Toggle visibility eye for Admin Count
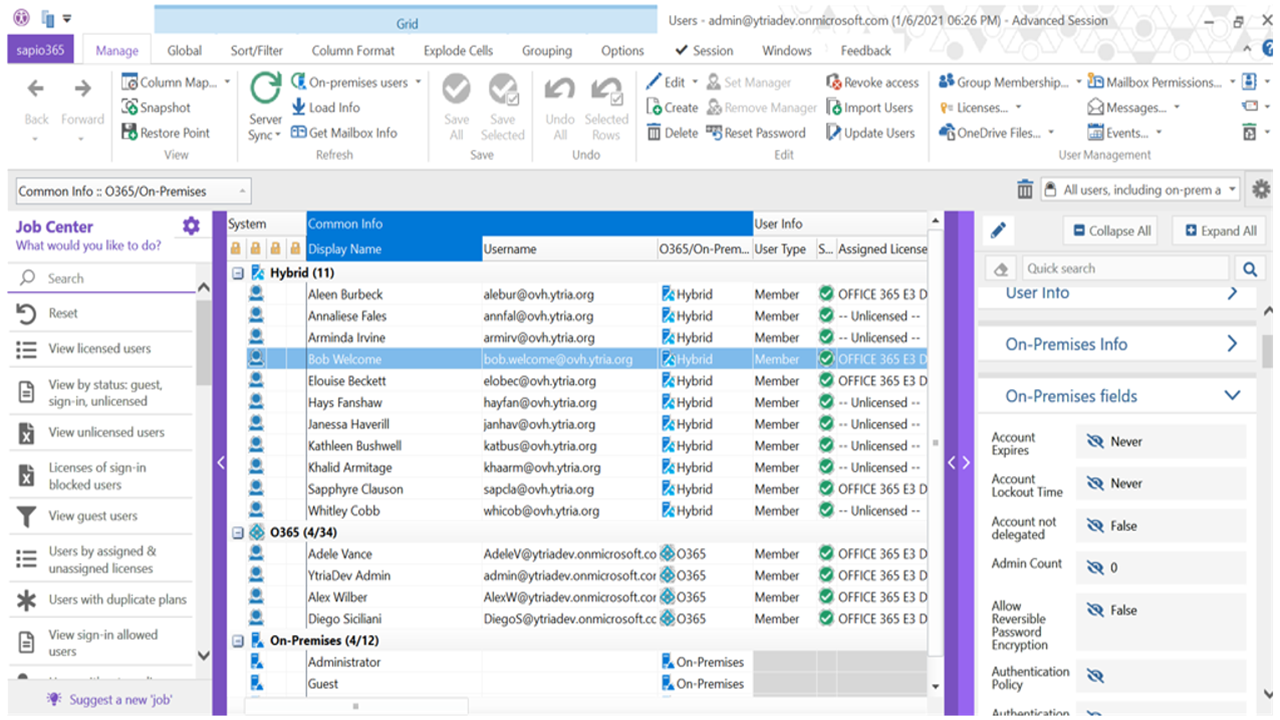Viewport: 1280px width, 720px height. coord(1095,568)
